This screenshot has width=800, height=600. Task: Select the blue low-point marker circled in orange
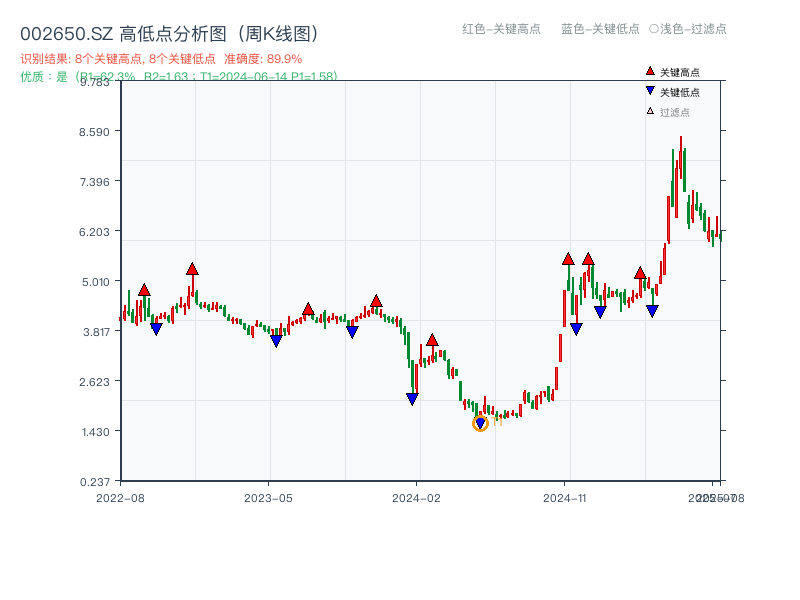(x=480, y=424)
